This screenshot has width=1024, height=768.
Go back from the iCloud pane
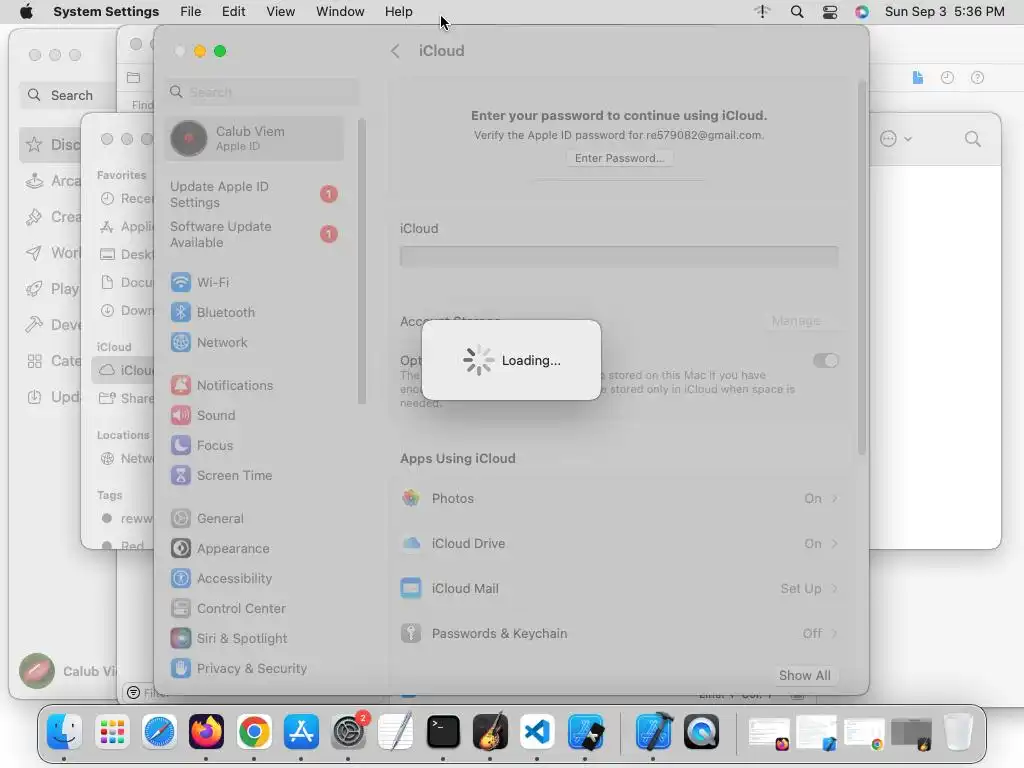click(x=395, y=51)
